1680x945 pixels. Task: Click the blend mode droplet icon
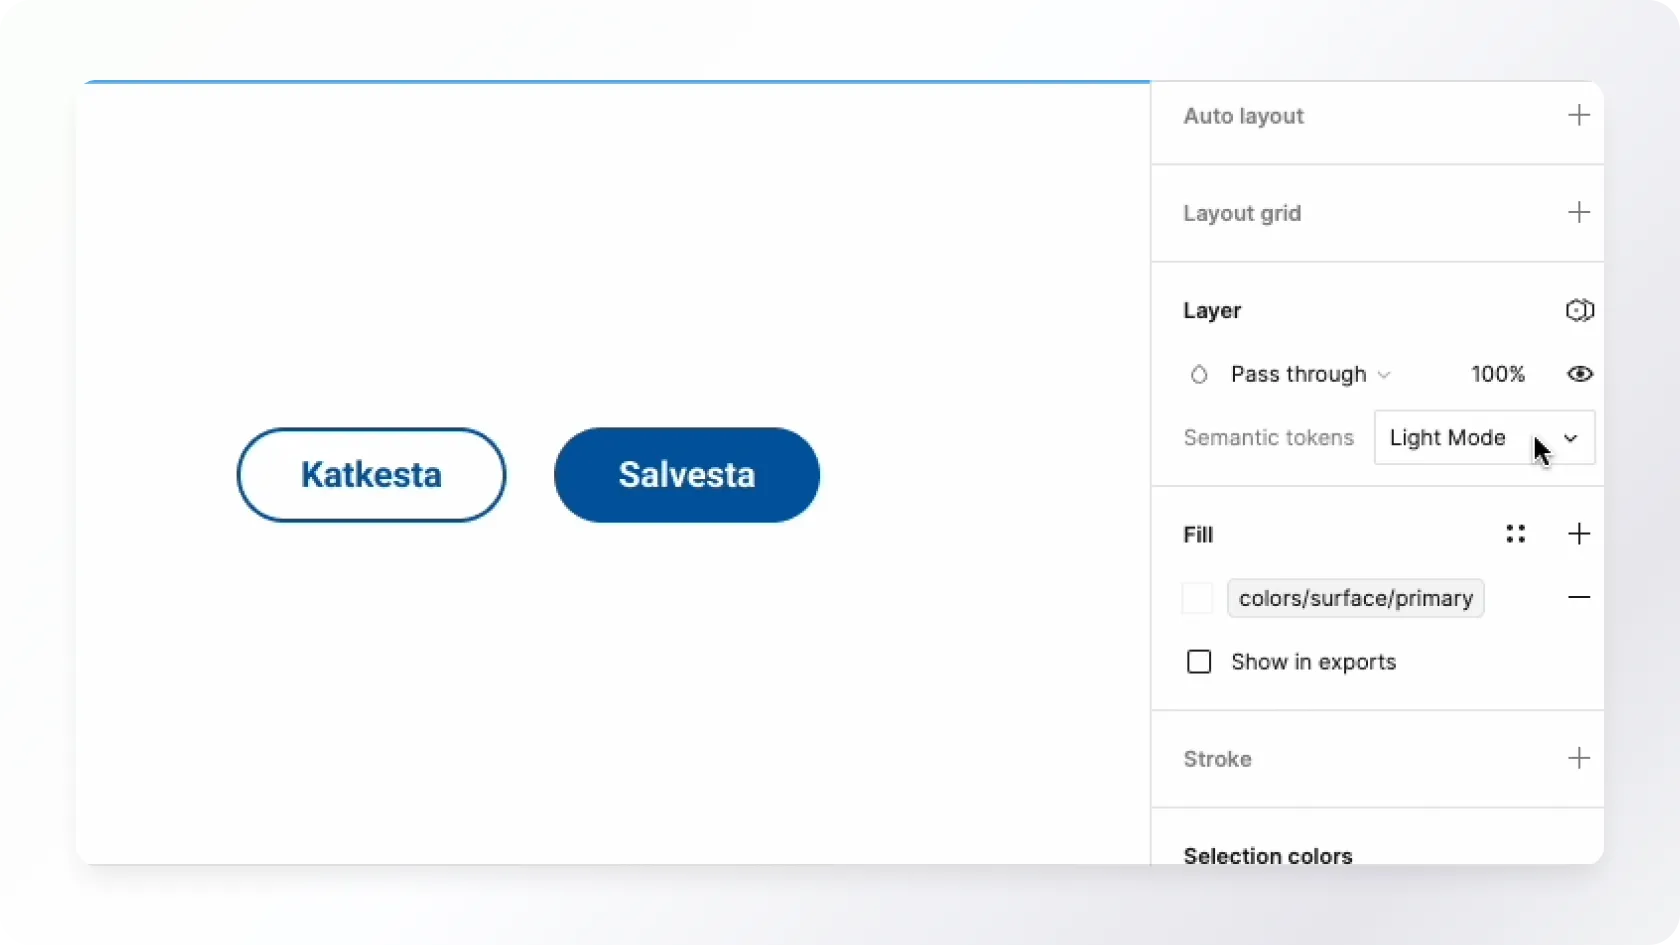click(x=1199, y=375)
